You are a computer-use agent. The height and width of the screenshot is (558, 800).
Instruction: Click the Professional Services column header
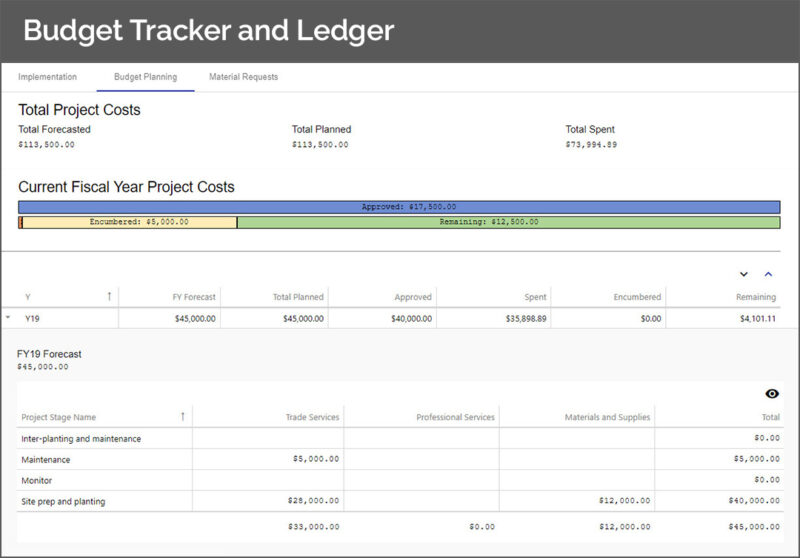tap(455, 417)
